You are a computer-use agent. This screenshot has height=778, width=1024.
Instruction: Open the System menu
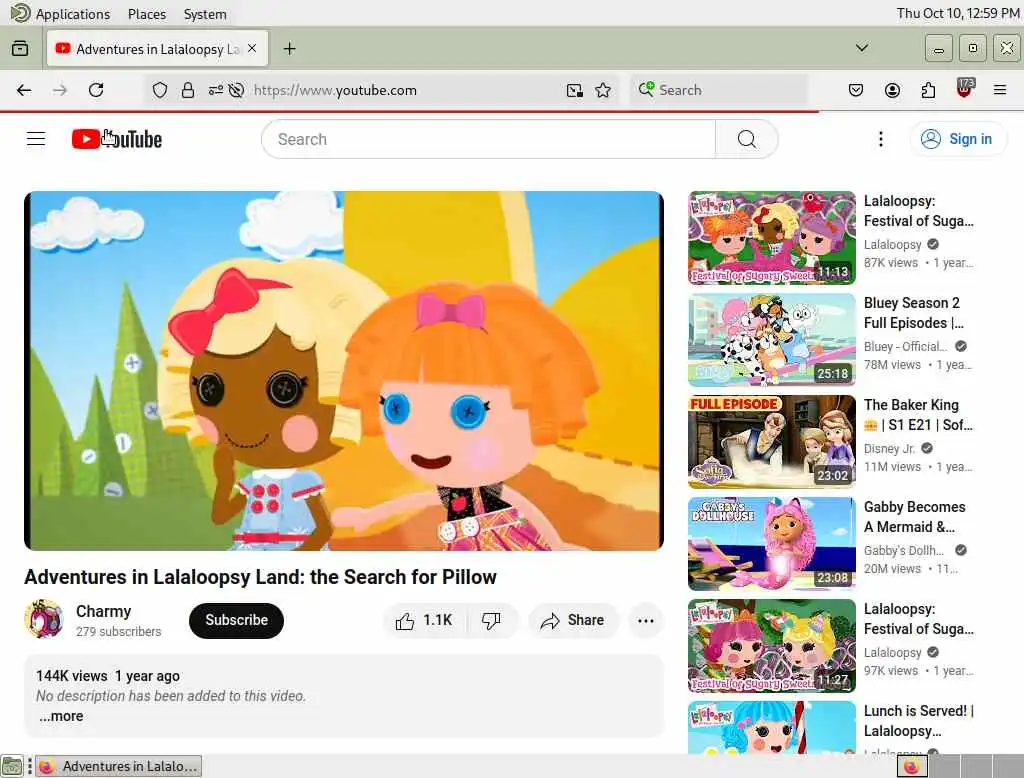pyautogui.click(x=205, y=14)
